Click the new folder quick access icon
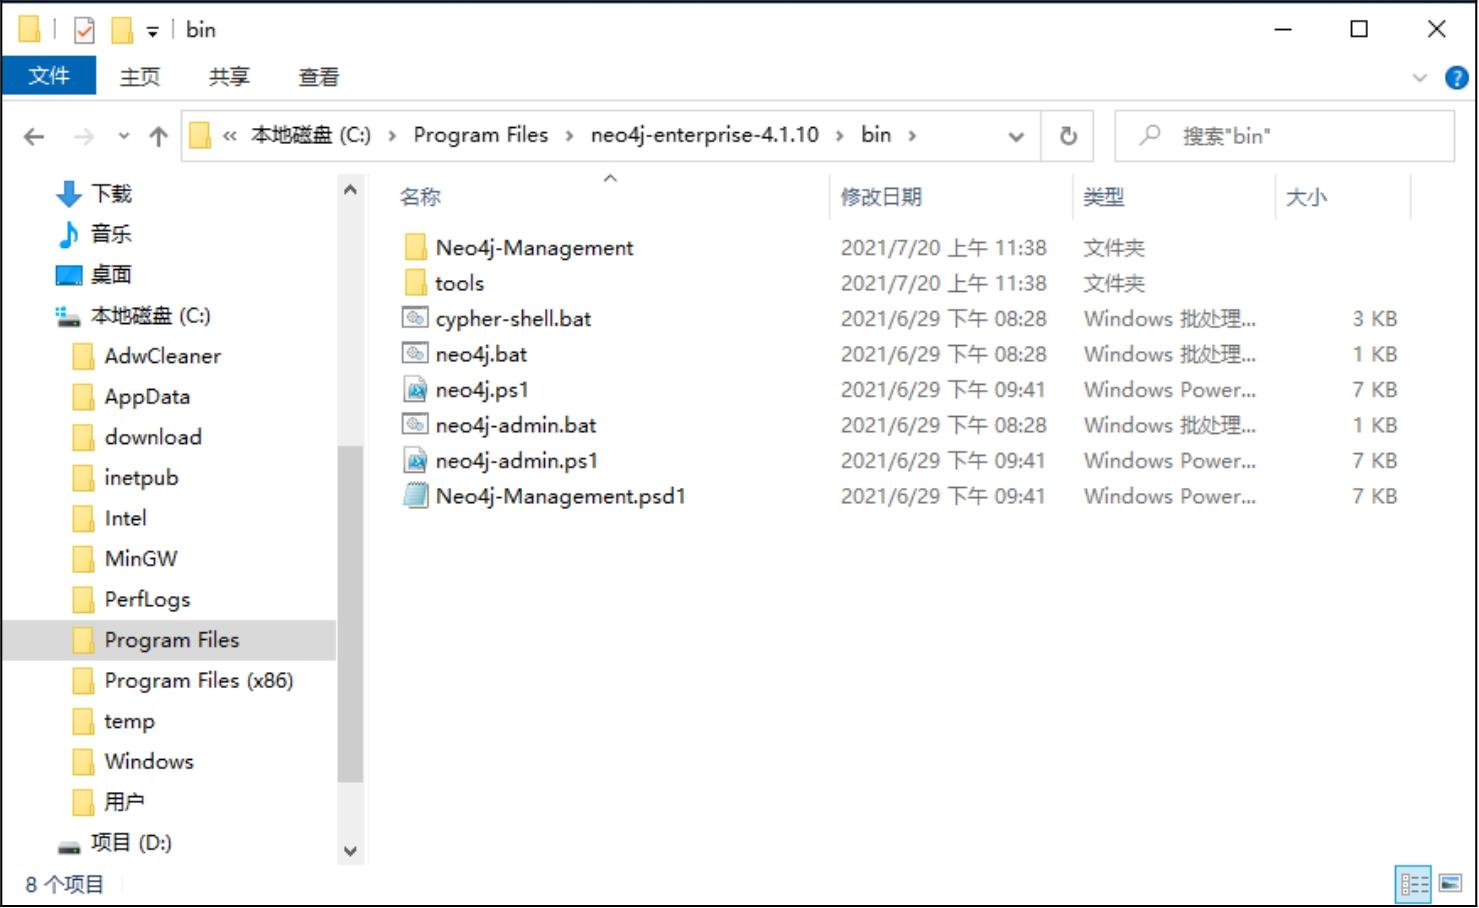Viewport: 1479px width, 908px height. pos(121,30)
